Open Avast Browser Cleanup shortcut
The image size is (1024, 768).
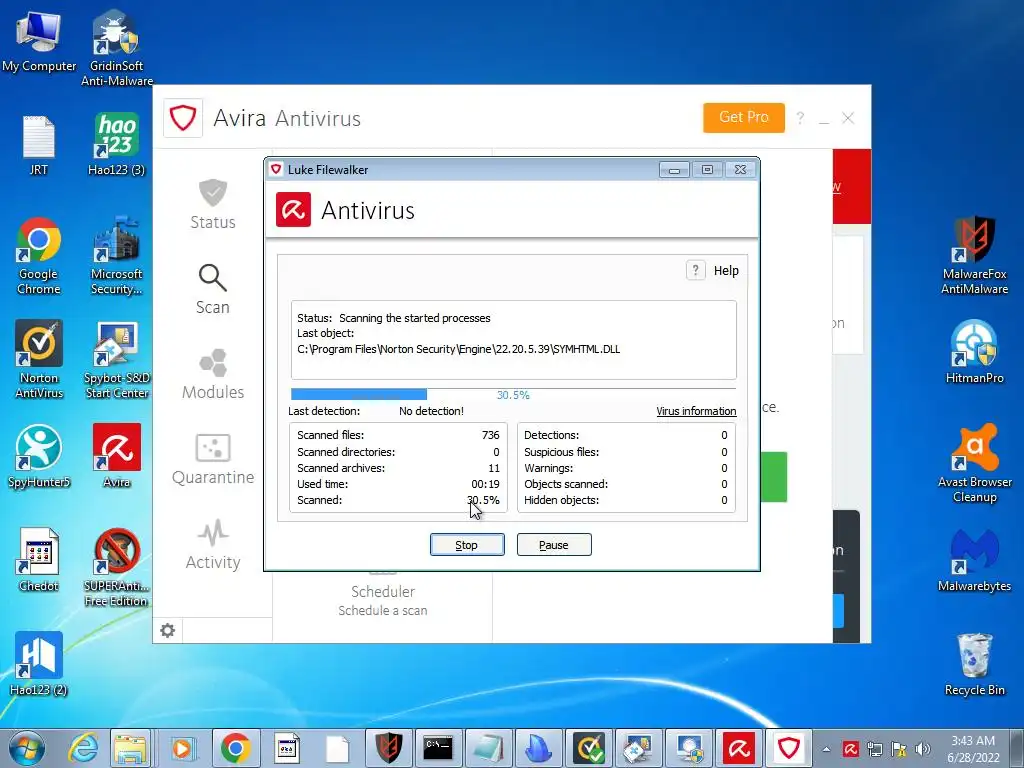point(974,463)
